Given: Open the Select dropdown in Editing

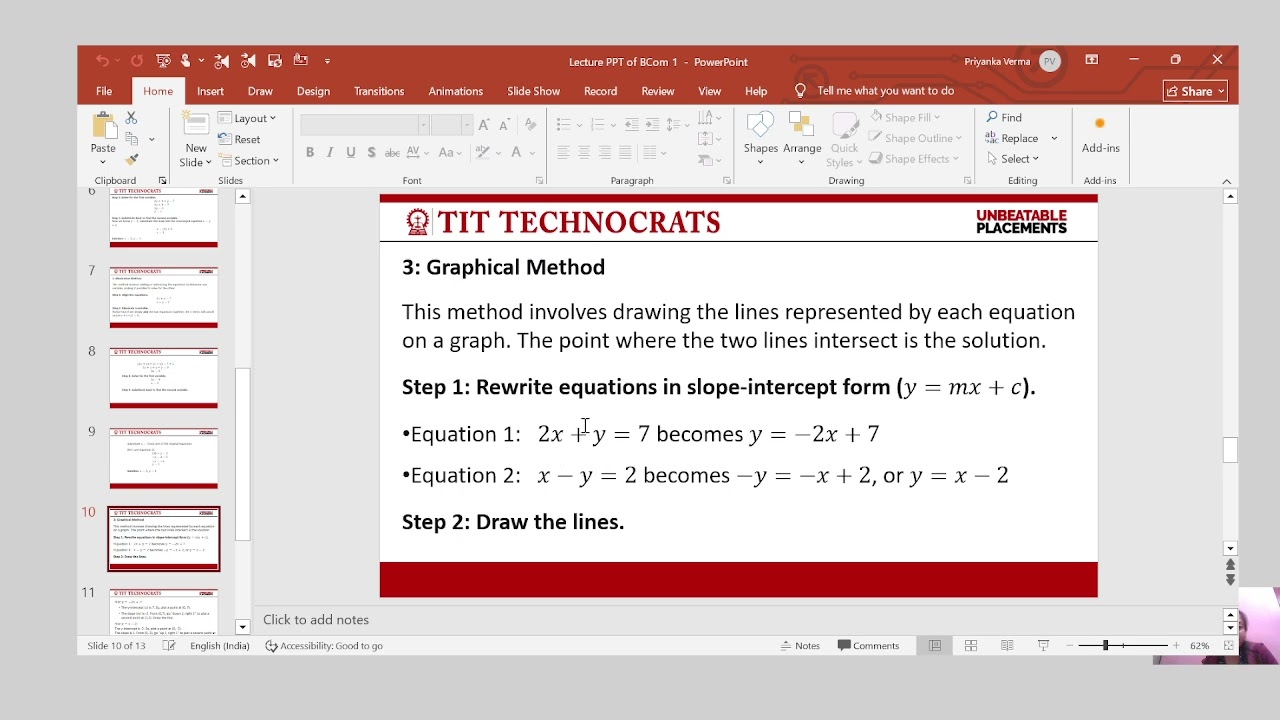Looking at the screenshot, I should click(1013, 159).
